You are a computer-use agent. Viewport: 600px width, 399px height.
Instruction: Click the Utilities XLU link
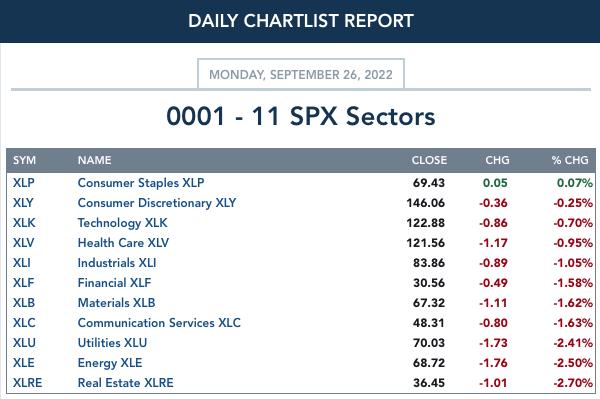coord(112,342)
